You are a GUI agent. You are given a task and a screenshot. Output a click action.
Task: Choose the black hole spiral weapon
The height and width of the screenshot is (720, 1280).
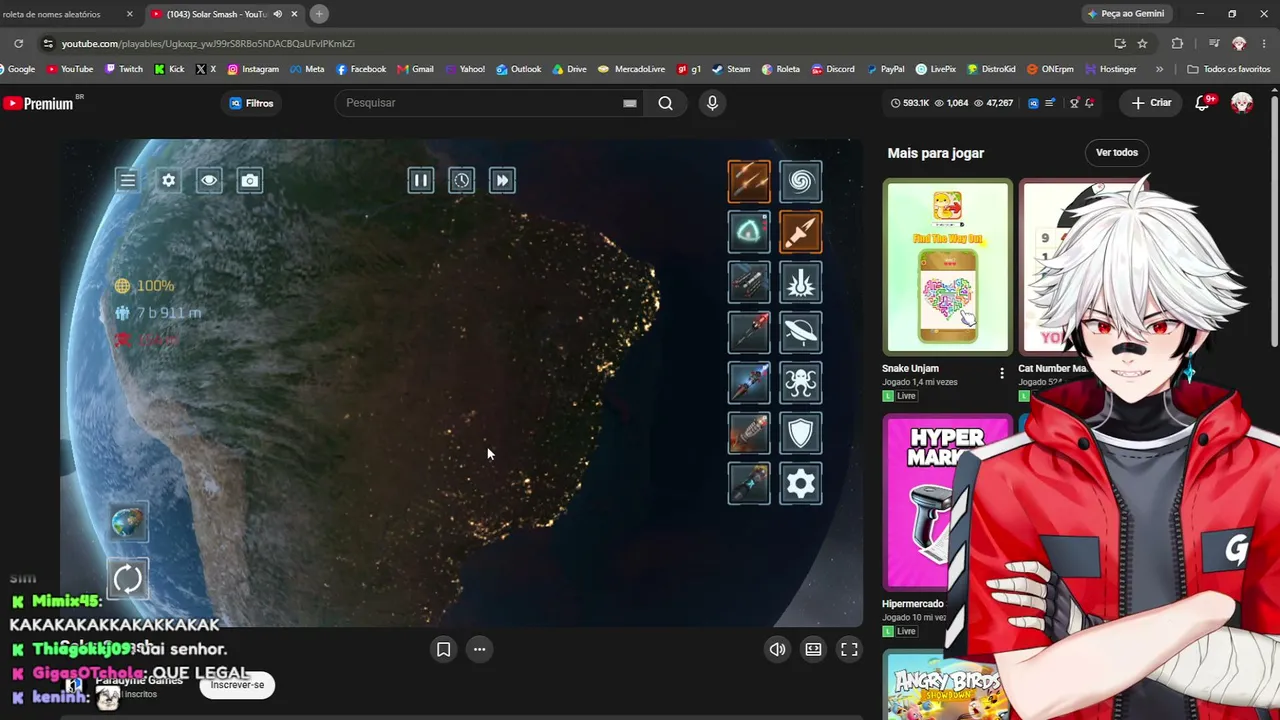click(800, 181)
